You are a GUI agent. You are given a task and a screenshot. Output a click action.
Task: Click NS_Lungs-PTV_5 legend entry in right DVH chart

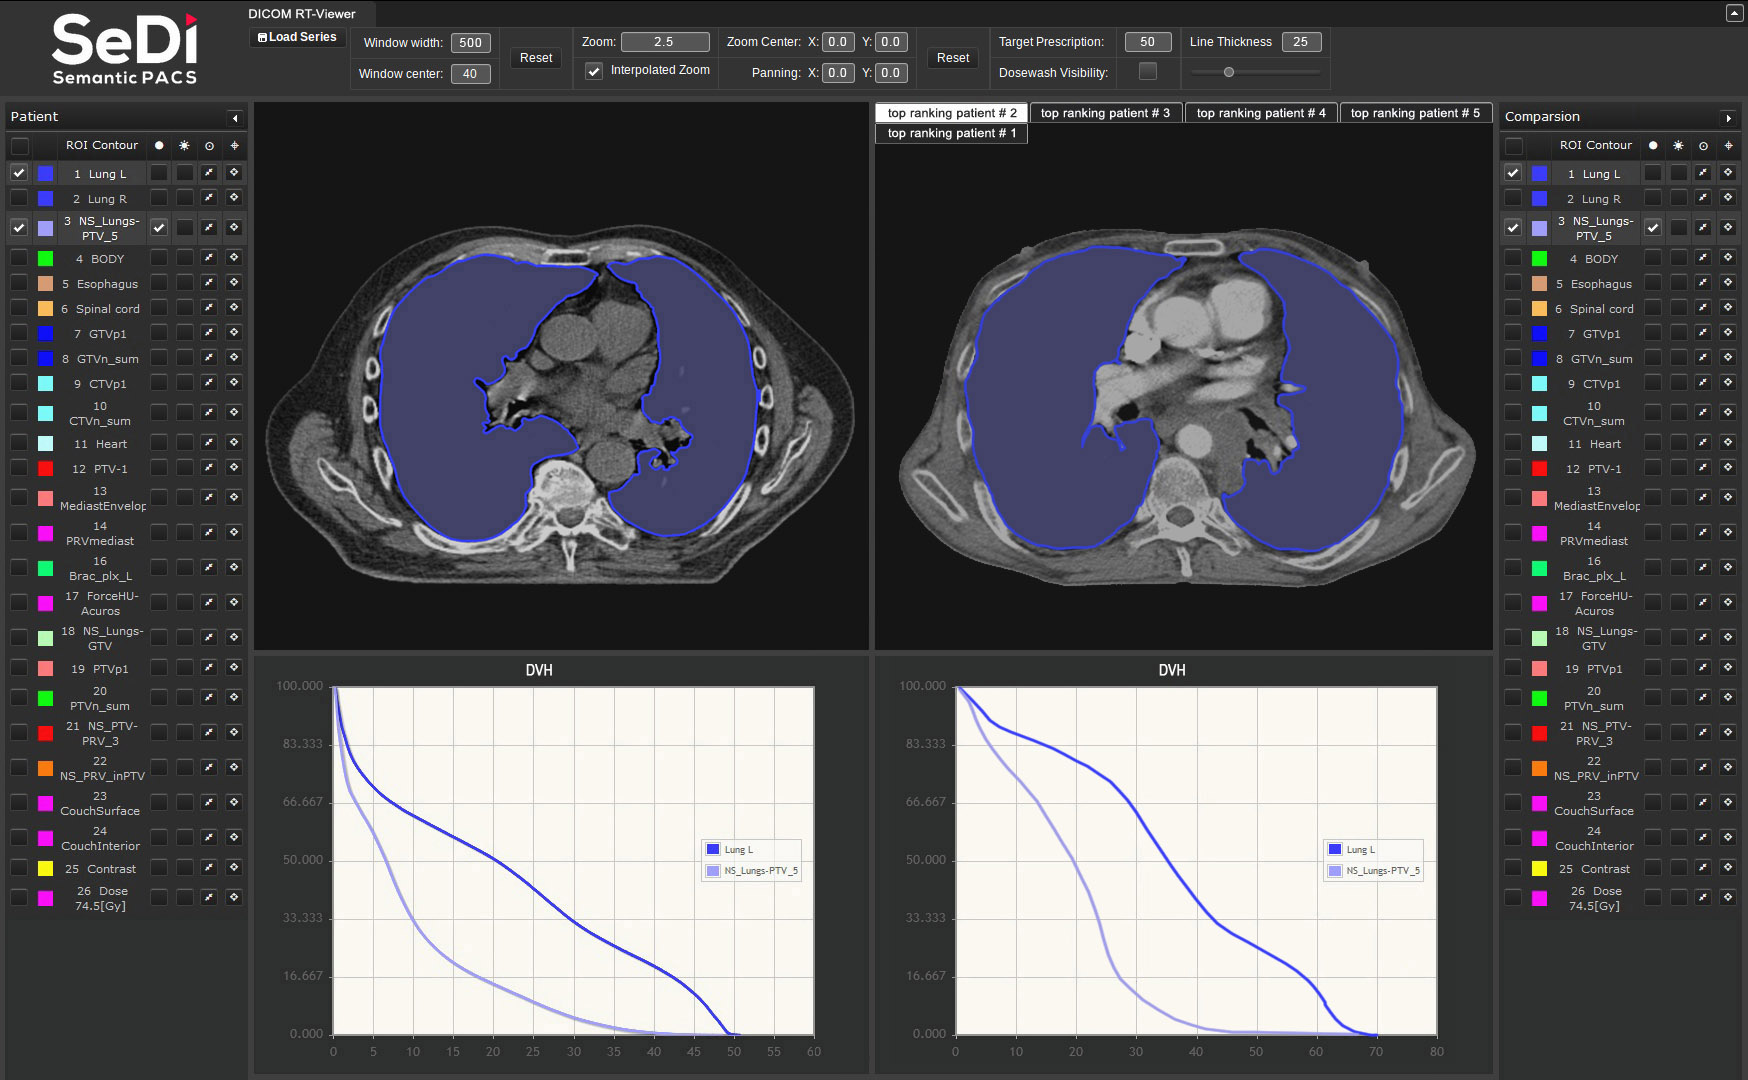point(1374,871)
